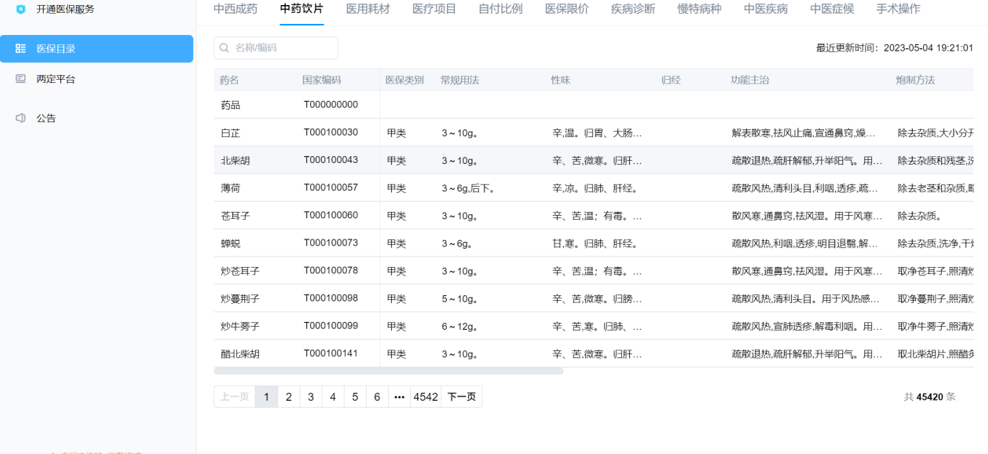Click code T000000000
The height and width of the screenshot is (454, 988).
331,105
